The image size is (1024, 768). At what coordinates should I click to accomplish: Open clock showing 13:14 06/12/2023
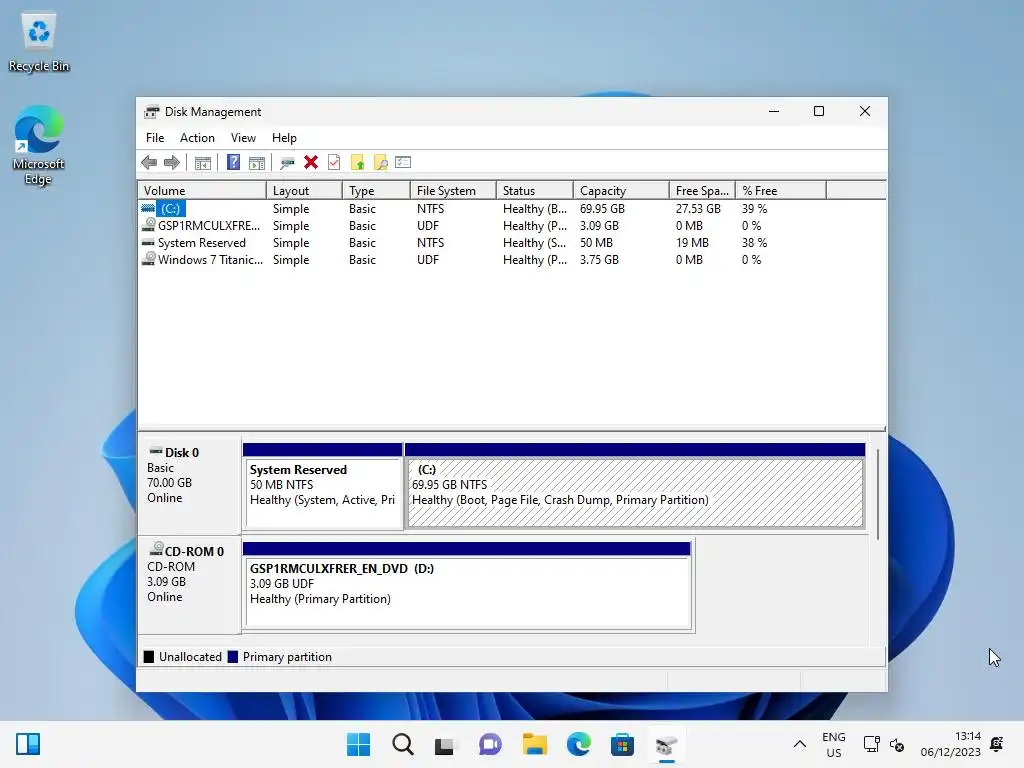(x=951, y=744)
